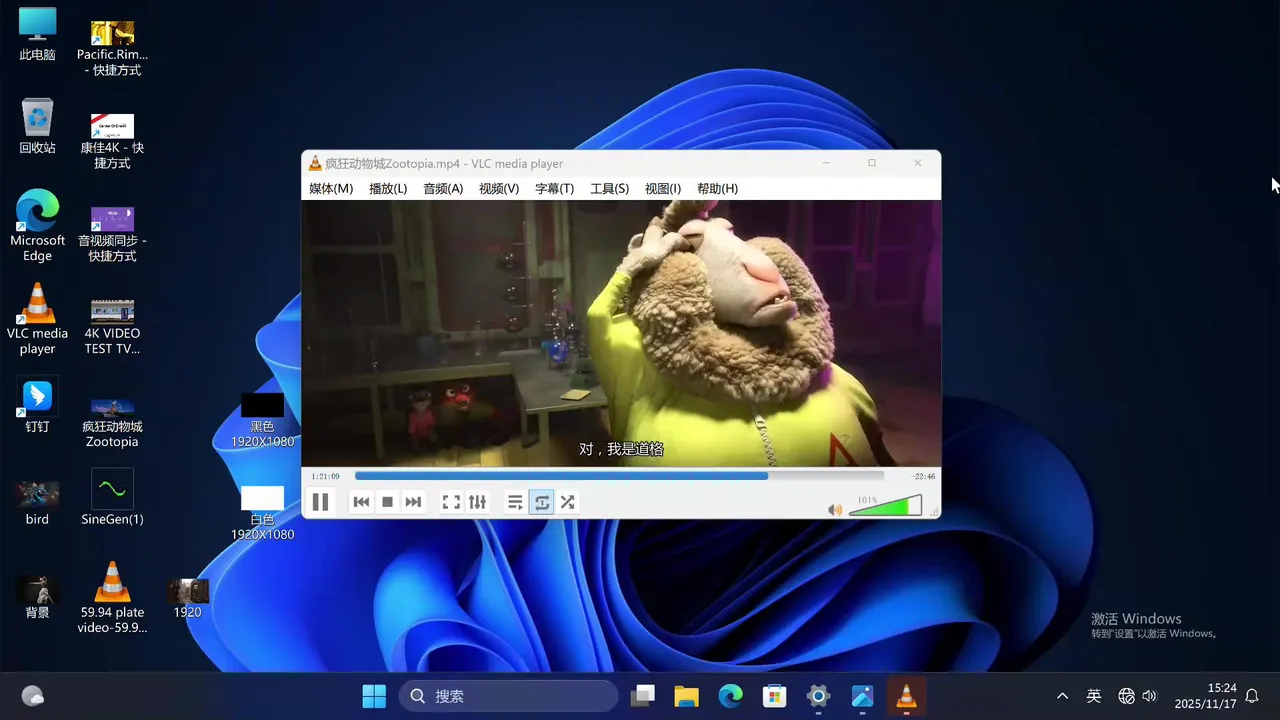Show the VLC playlist
The image size is (1280, 720).
[515, 502]
